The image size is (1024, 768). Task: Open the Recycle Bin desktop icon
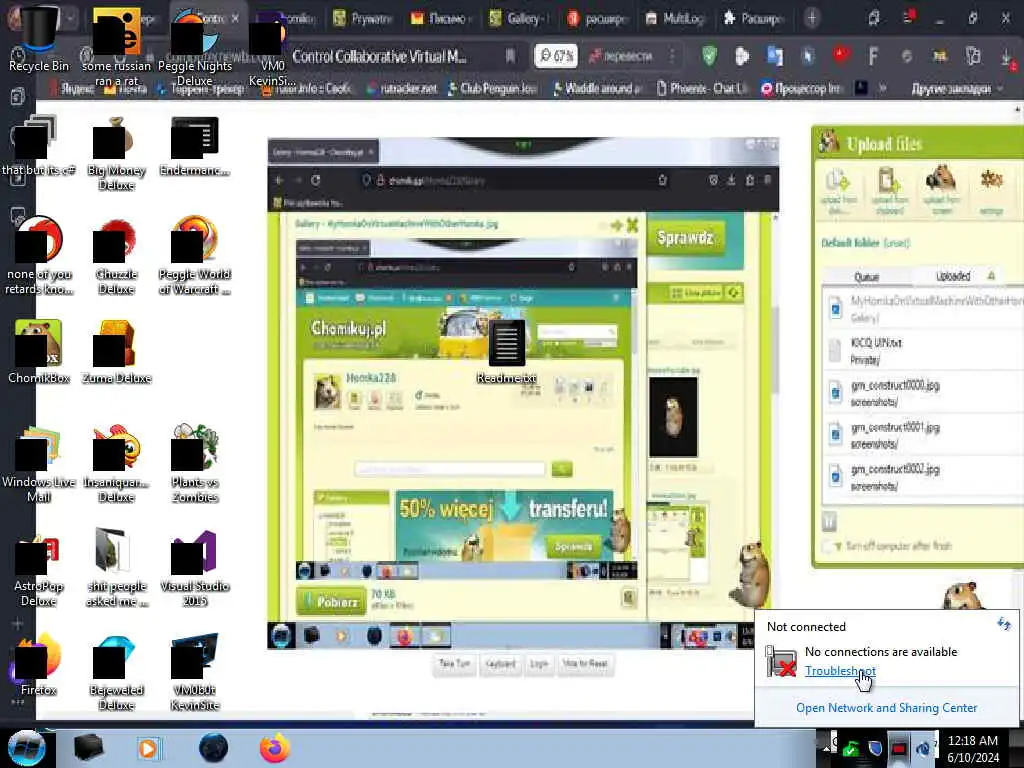pyautogui.click(x=39, y=39)
